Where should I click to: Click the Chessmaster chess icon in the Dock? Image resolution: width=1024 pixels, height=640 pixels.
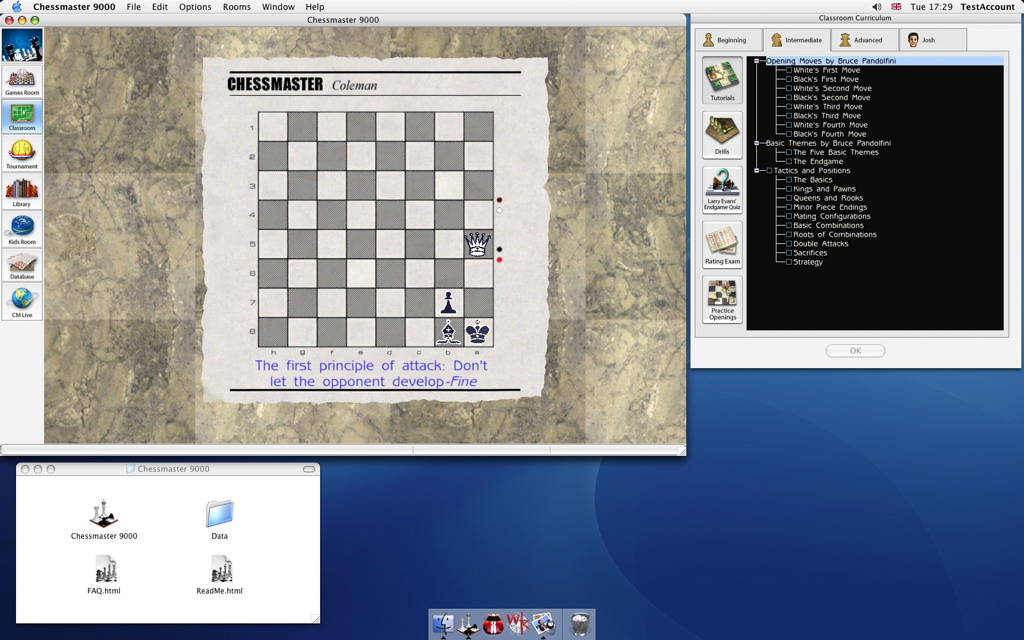468,624
